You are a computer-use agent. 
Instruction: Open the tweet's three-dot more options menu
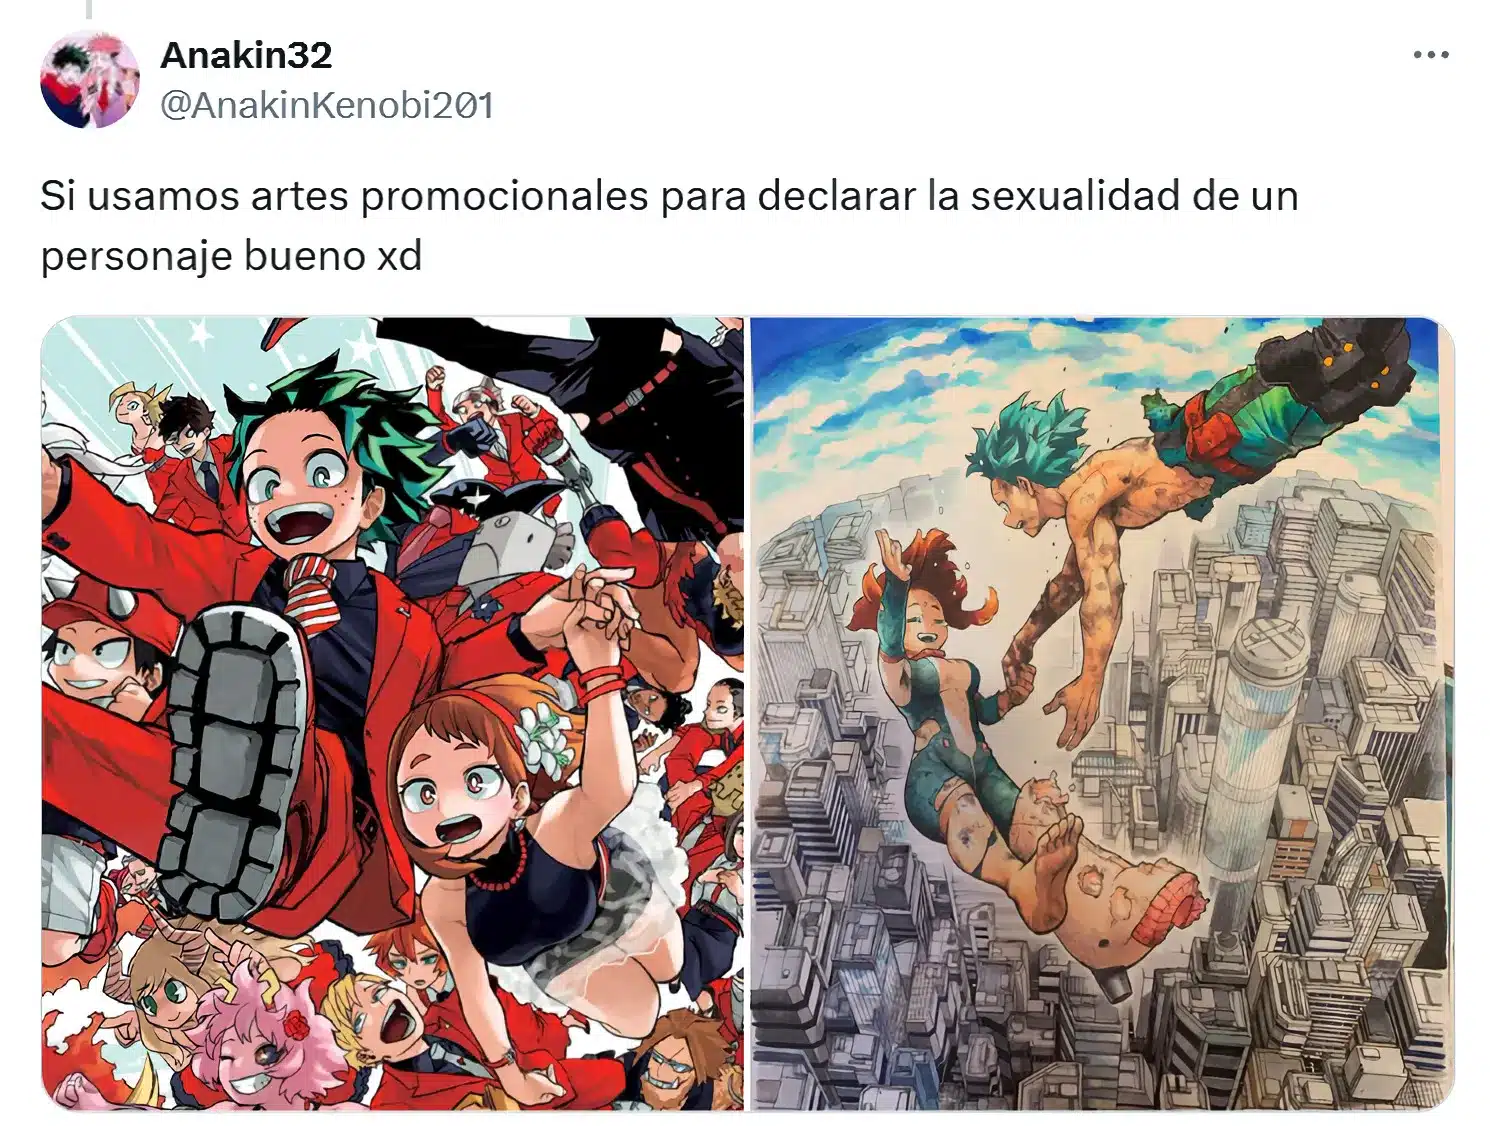[x=1431, y=55]
